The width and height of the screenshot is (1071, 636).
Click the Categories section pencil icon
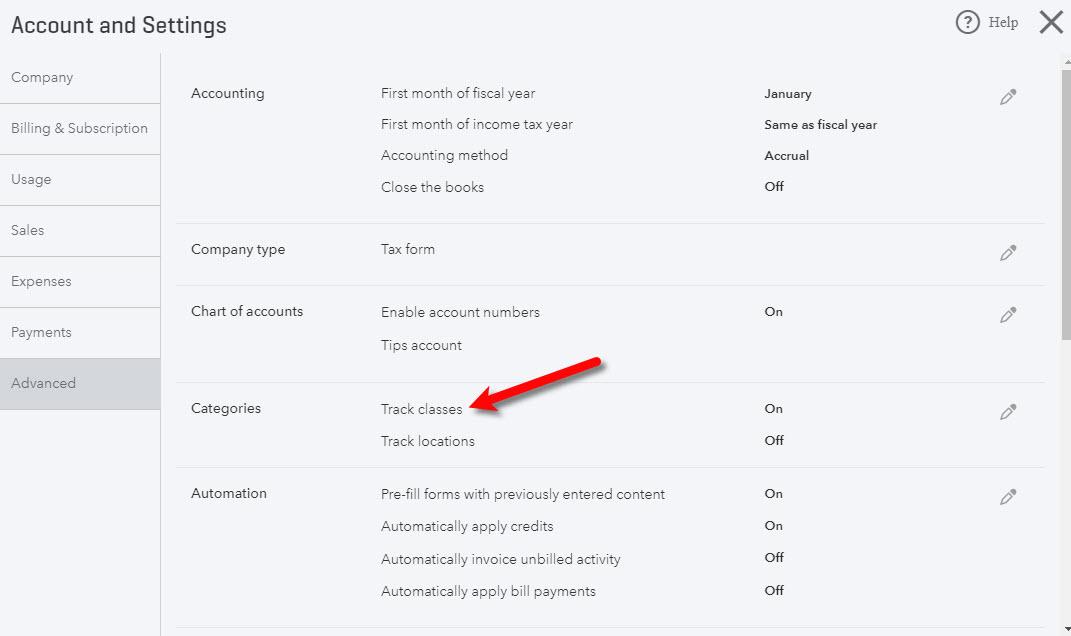coord(1008,412)
